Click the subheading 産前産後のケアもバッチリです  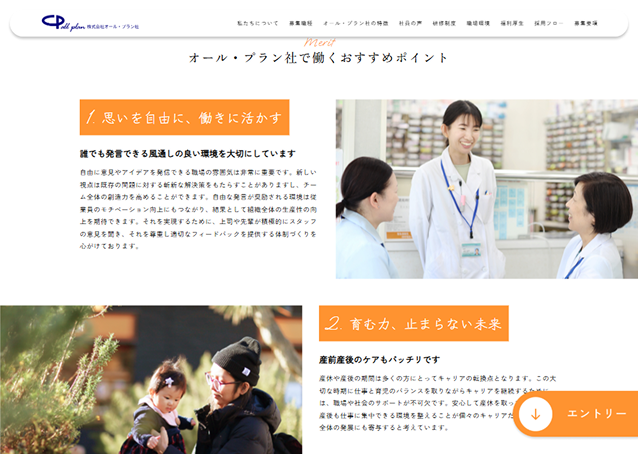pyautogui.click(x=379, y=359)
